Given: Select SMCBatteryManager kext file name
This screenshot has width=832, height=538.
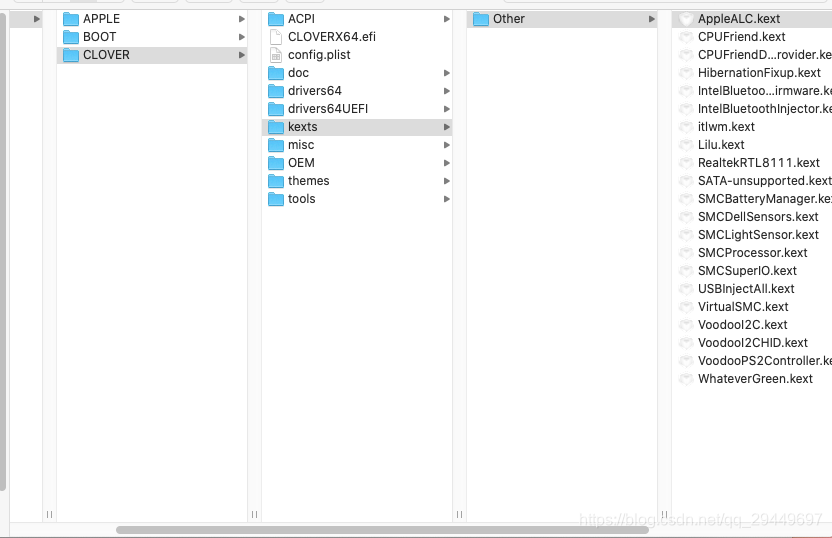Looking at the screenshot, I should tap(765, 199).
